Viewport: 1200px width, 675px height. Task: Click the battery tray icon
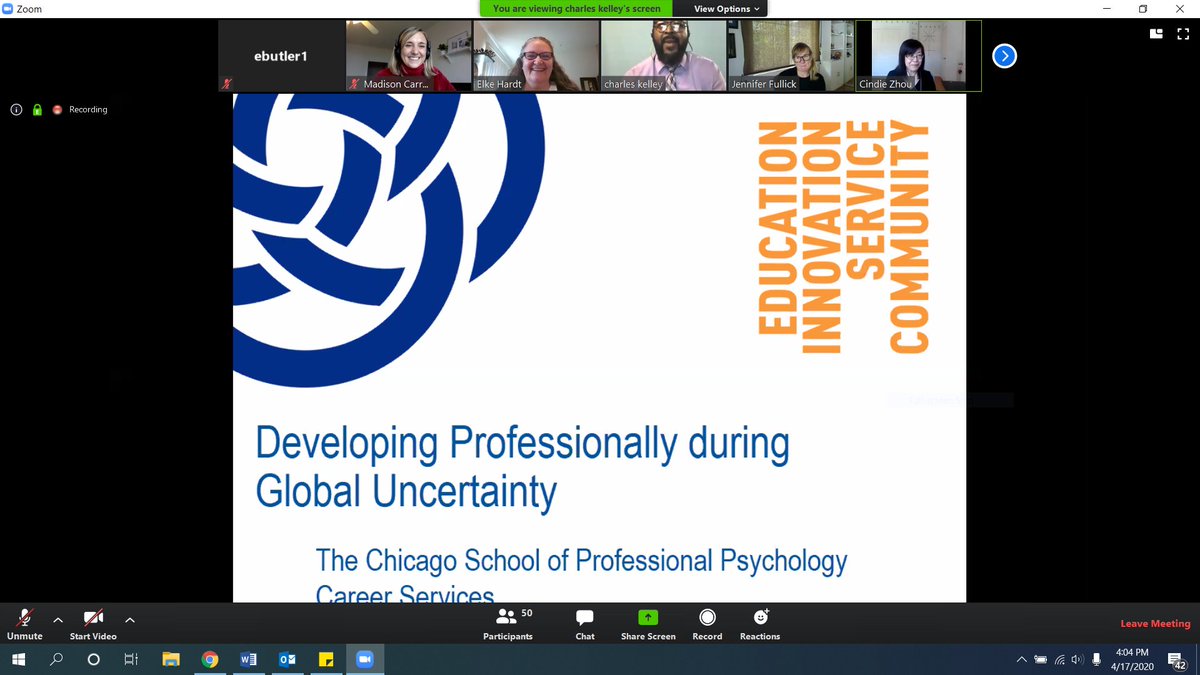1041,660
